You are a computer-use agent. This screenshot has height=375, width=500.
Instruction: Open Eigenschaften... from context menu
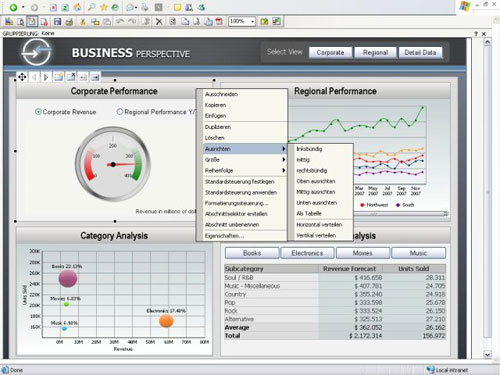pyautogui.click(x=245, y=236)
